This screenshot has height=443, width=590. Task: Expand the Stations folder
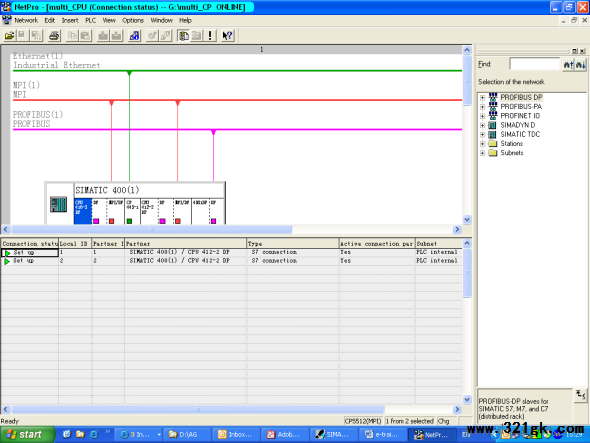482,144
